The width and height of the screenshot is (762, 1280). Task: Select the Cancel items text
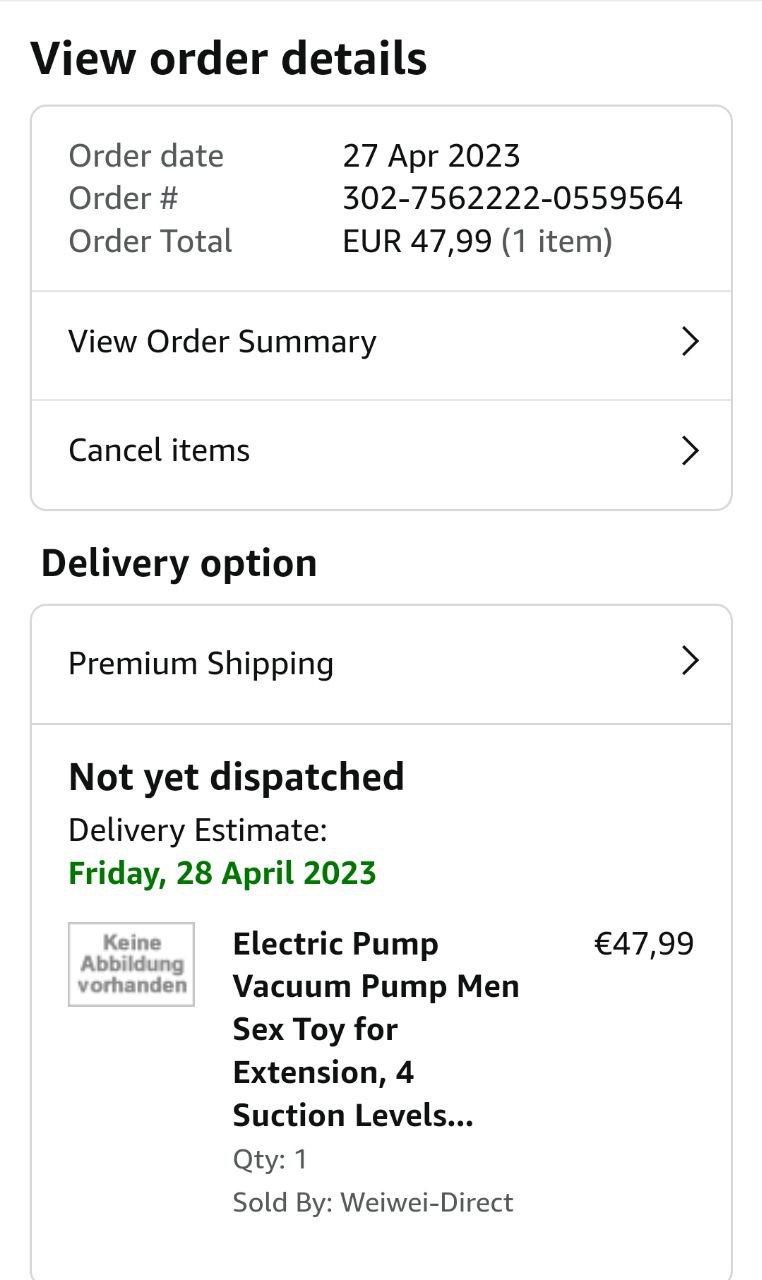(x=159, y=450)
